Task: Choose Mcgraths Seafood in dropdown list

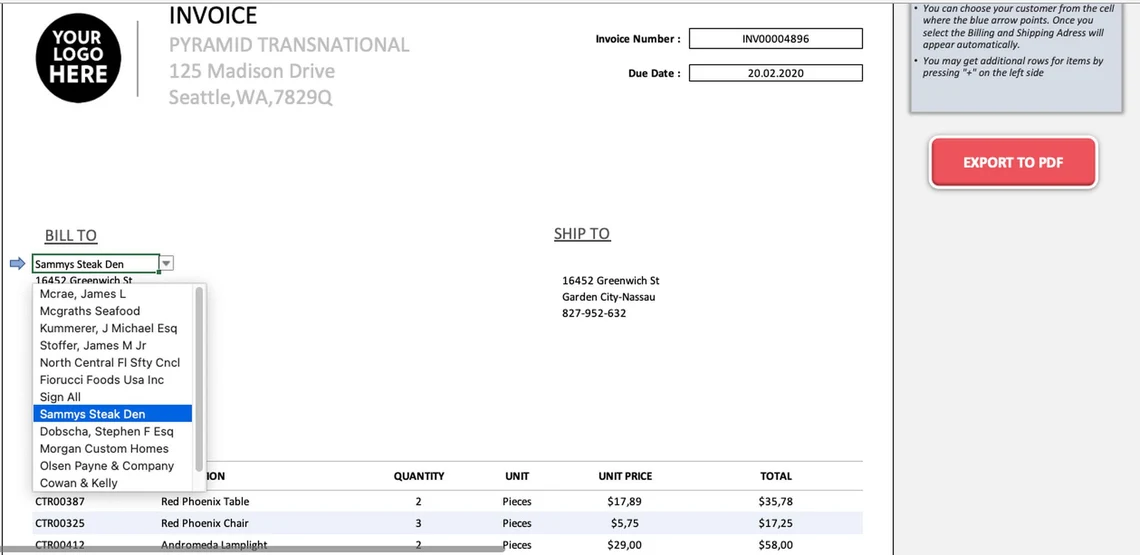Action: [90, 311]
